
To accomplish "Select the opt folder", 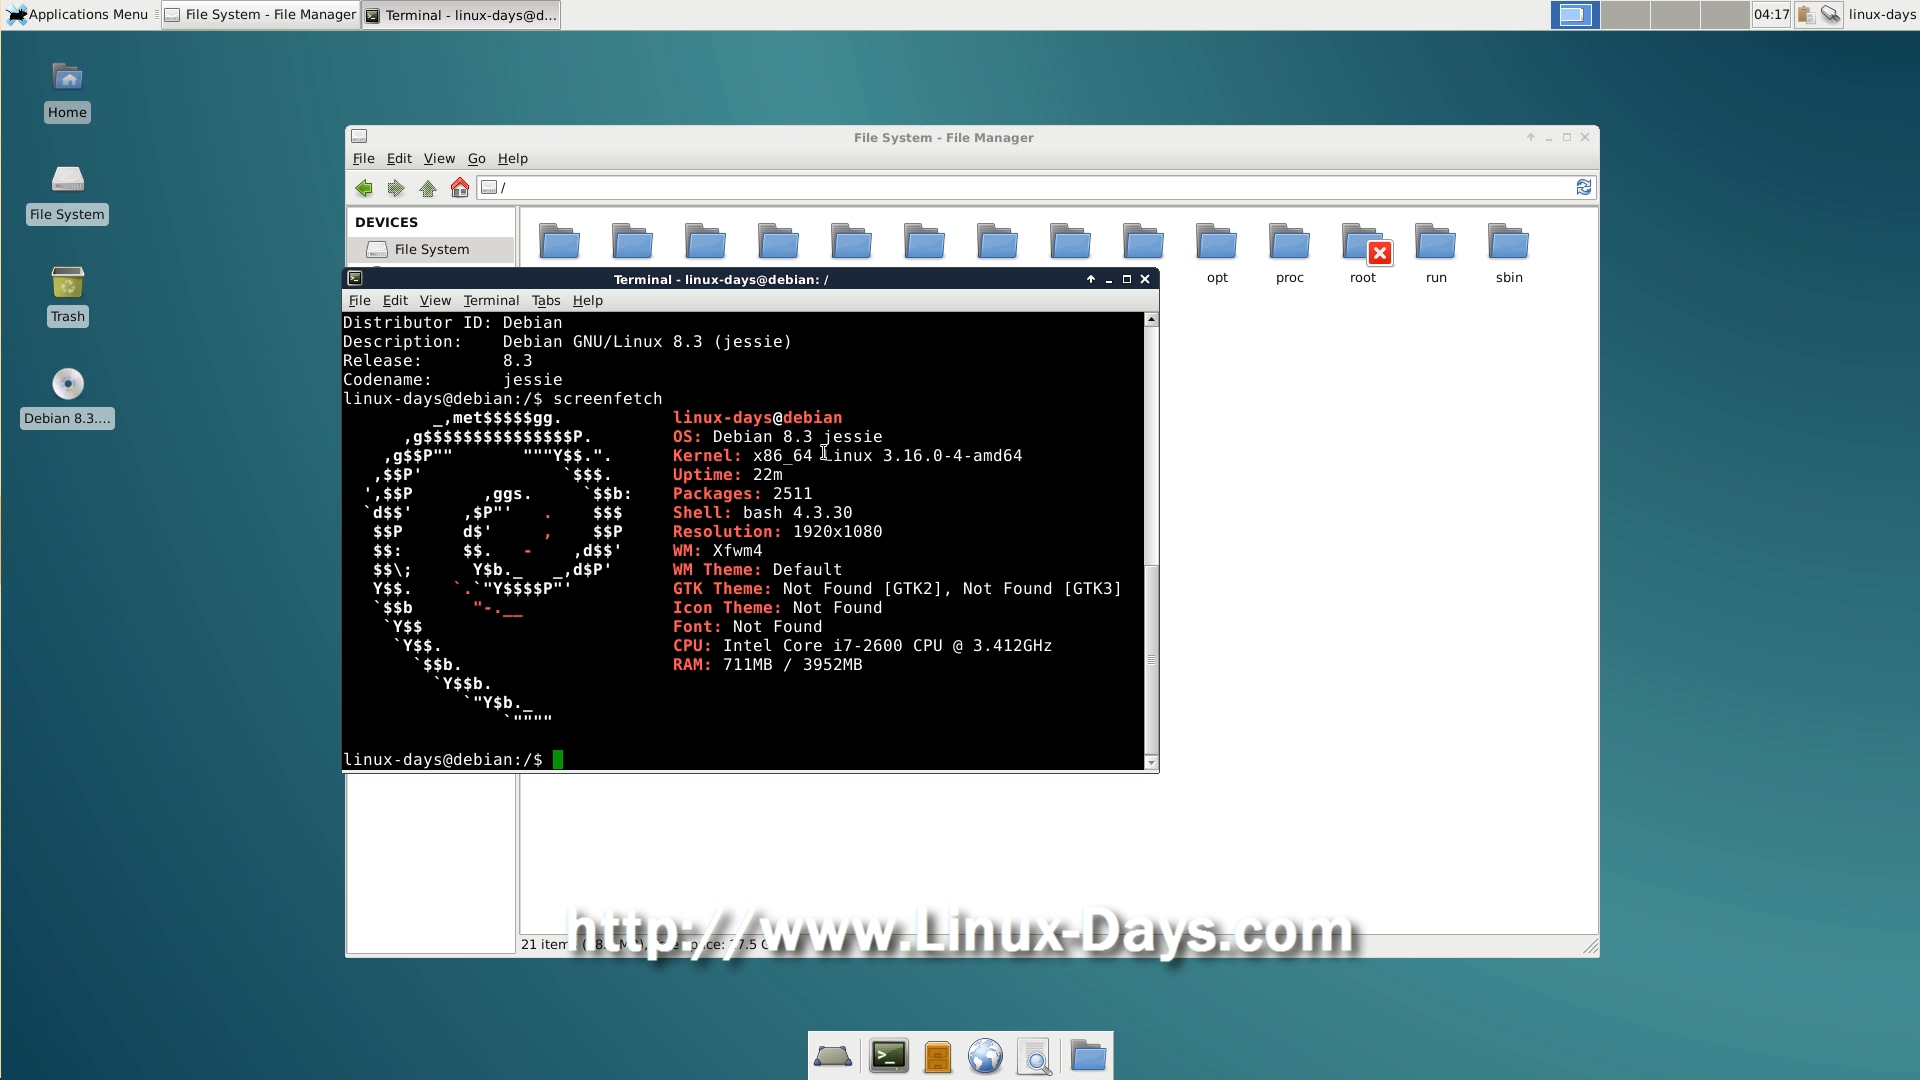I will 1217,254.
